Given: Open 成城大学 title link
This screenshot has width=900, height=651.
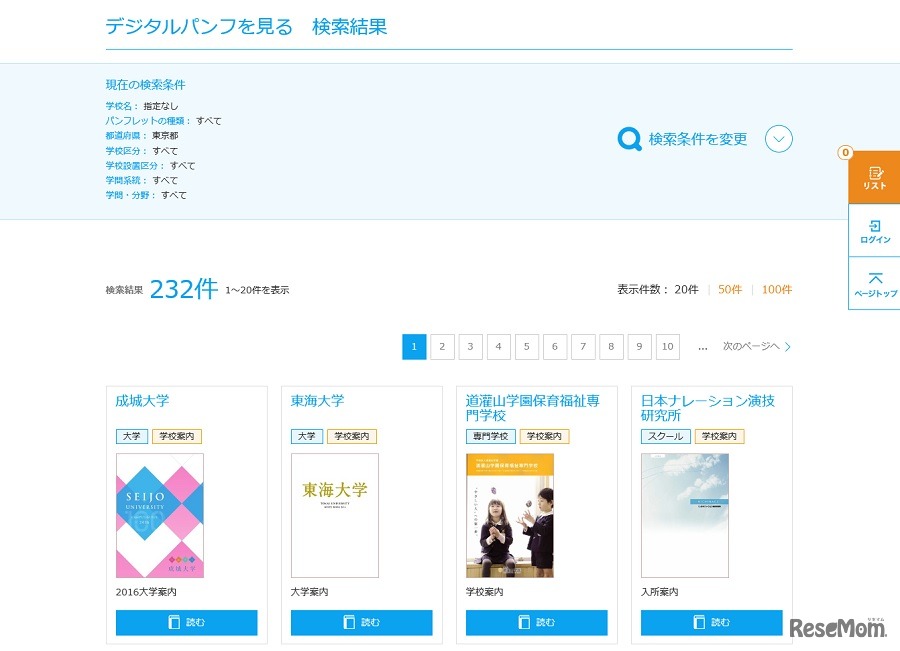Looking at the screenshot, I should [x=142, y=401].
